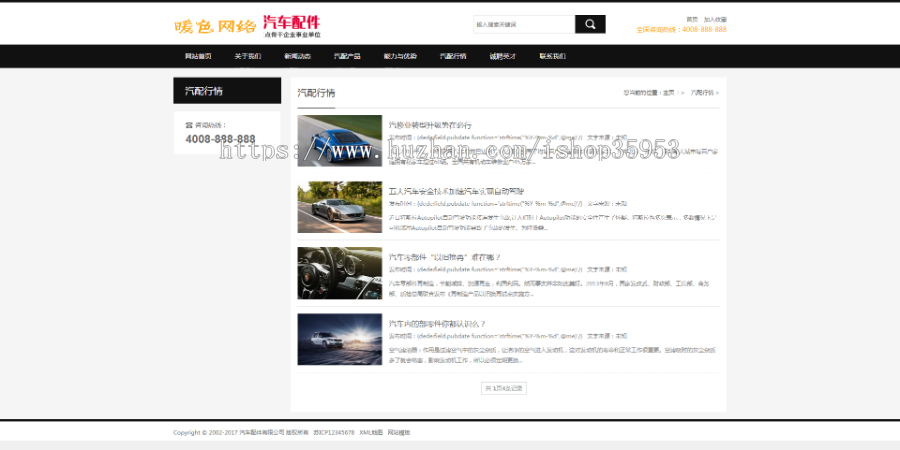Focus the keyword search input field
Viewport: 900px width, 450px height.
point(524,24)
